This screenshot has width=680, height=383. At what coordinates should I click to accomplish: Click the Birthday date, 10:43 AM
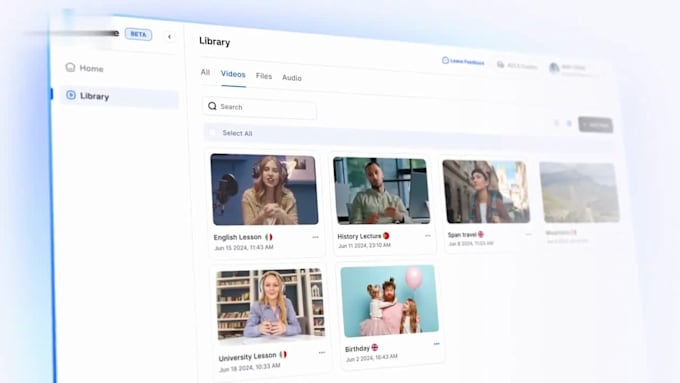pyautogui.click(x=372, y=358)
